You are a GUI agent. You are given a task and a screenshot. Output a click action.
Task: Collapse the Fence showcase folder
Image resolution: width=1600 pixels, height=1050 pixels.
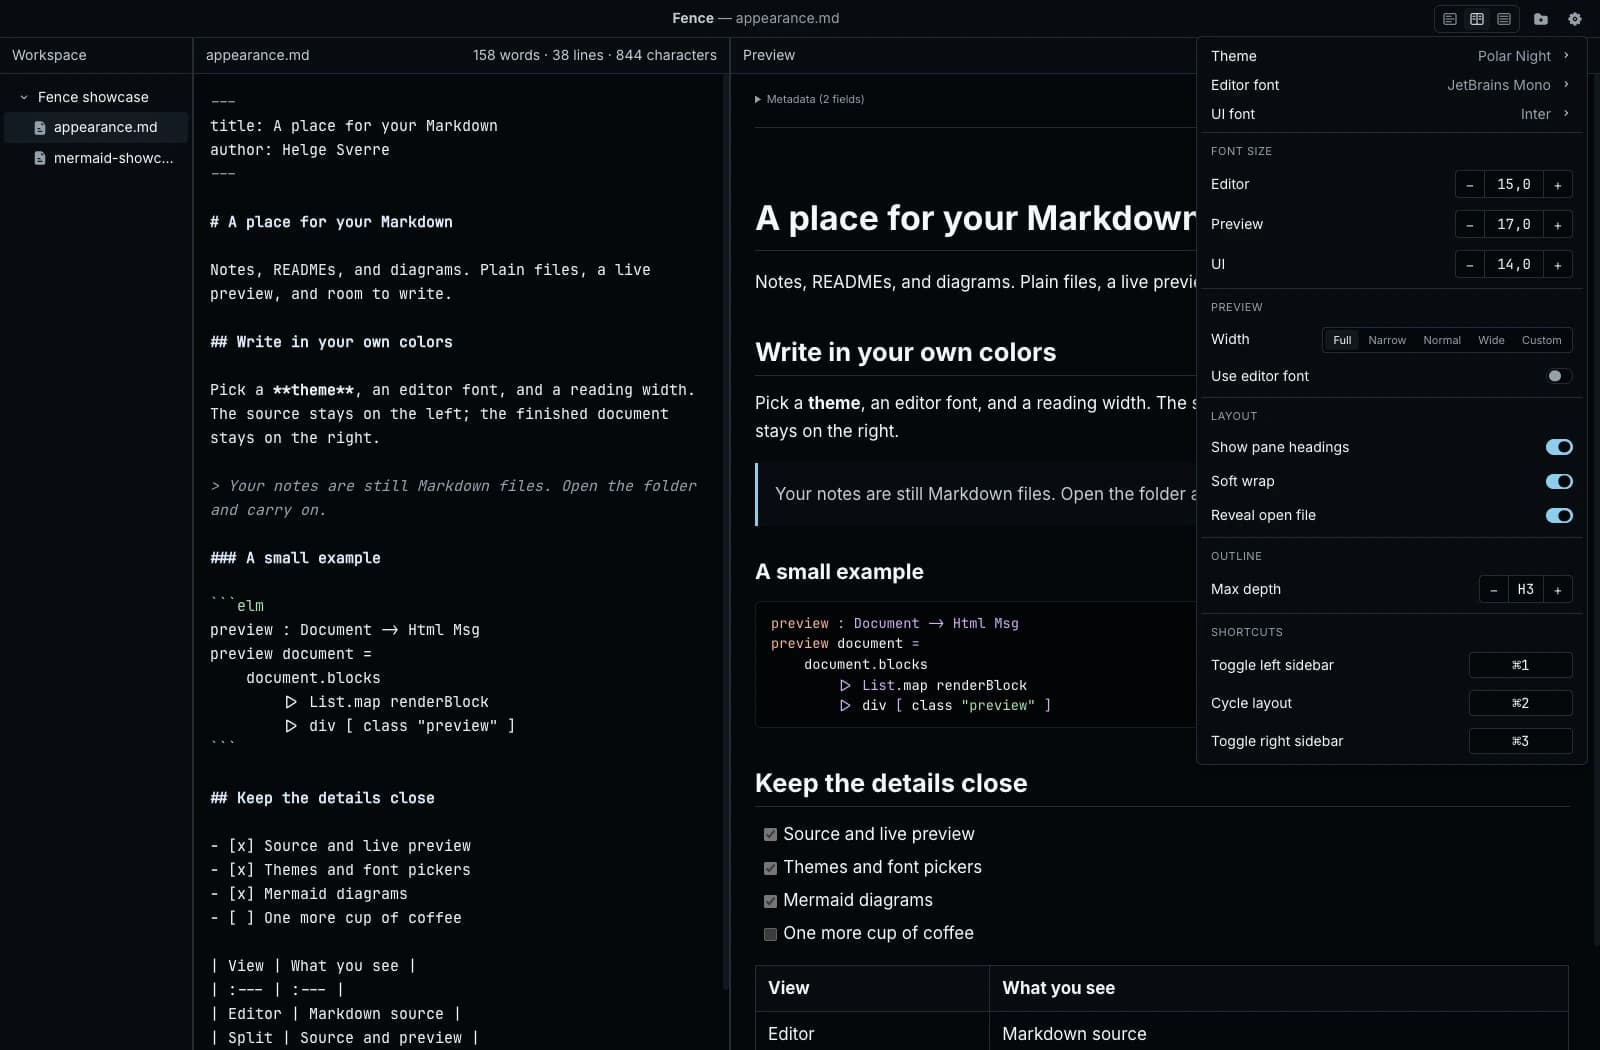point(24,97)
